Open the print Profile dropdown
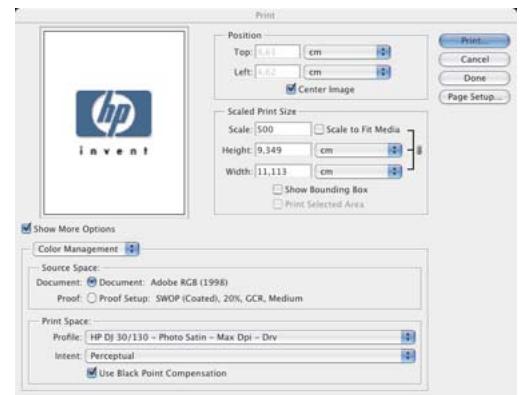 coord(250,337)
